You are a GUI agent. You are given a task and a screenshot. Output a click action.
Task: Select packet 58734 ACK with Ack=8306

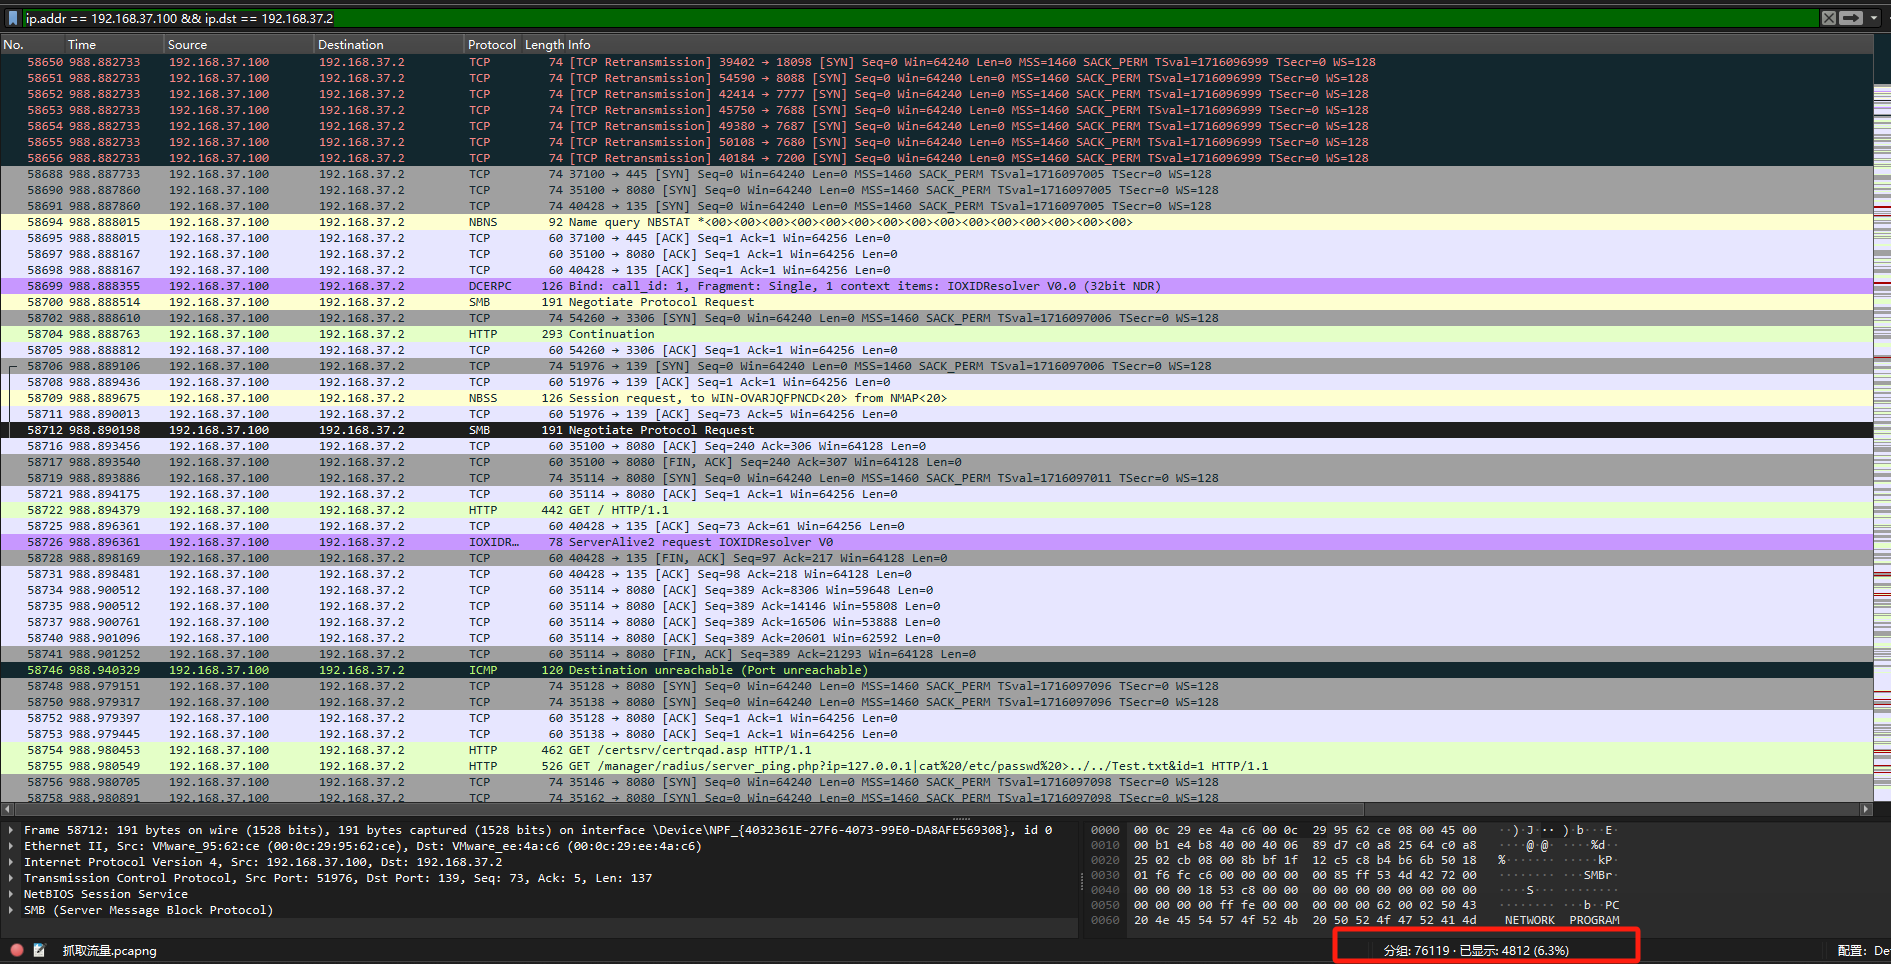point(936,590)
